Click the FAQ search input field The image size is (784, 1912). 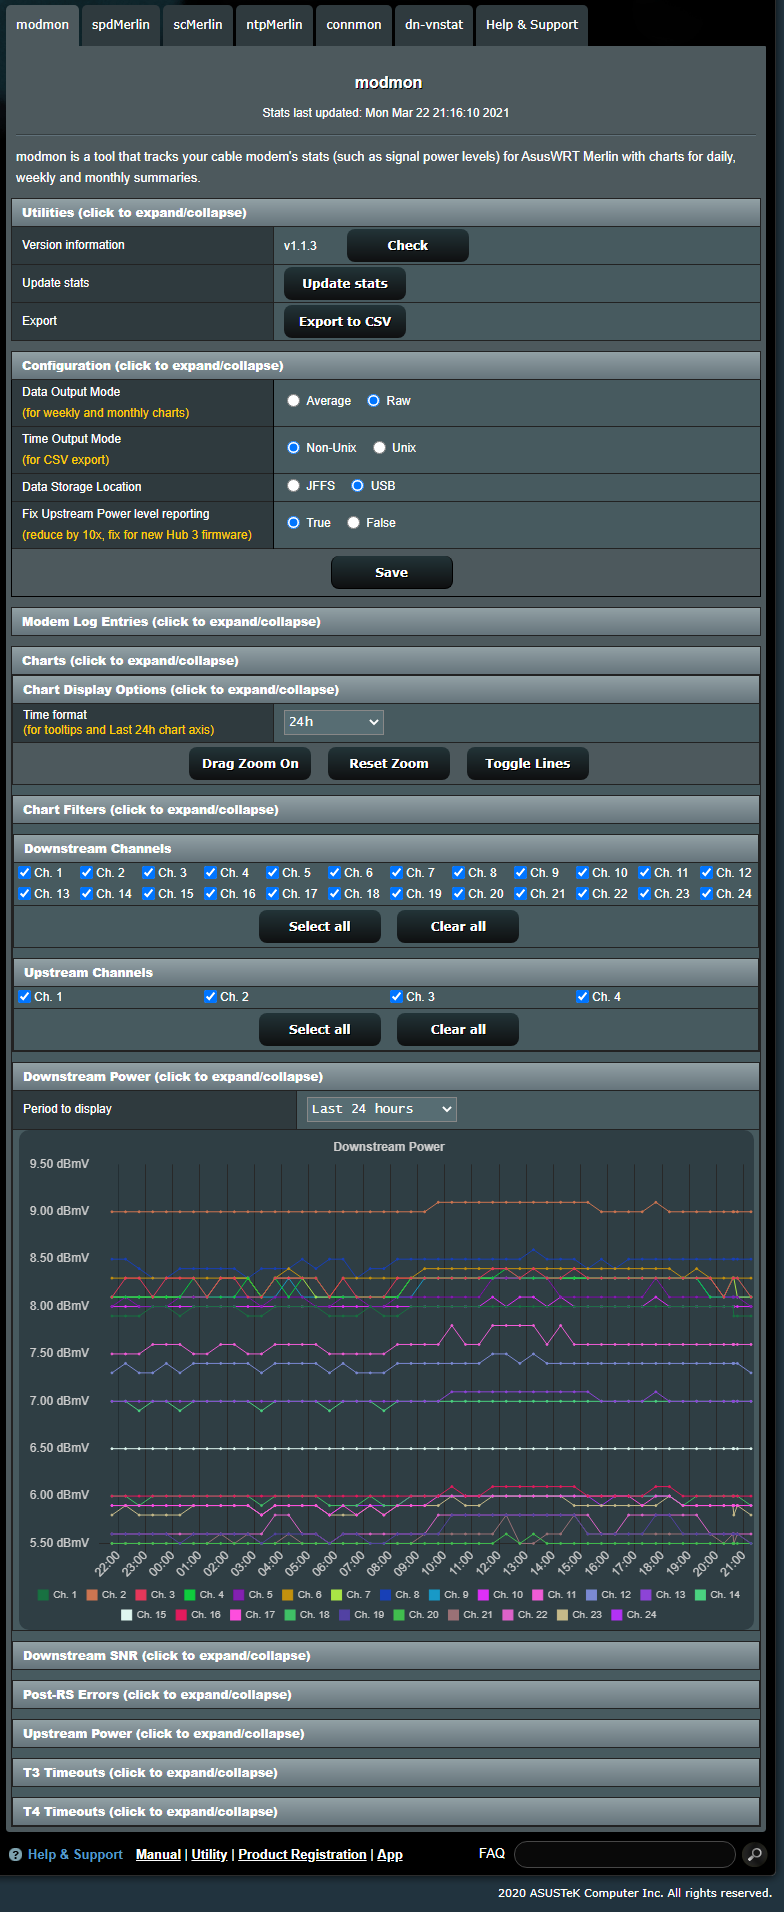click(x=625, y=1854)
